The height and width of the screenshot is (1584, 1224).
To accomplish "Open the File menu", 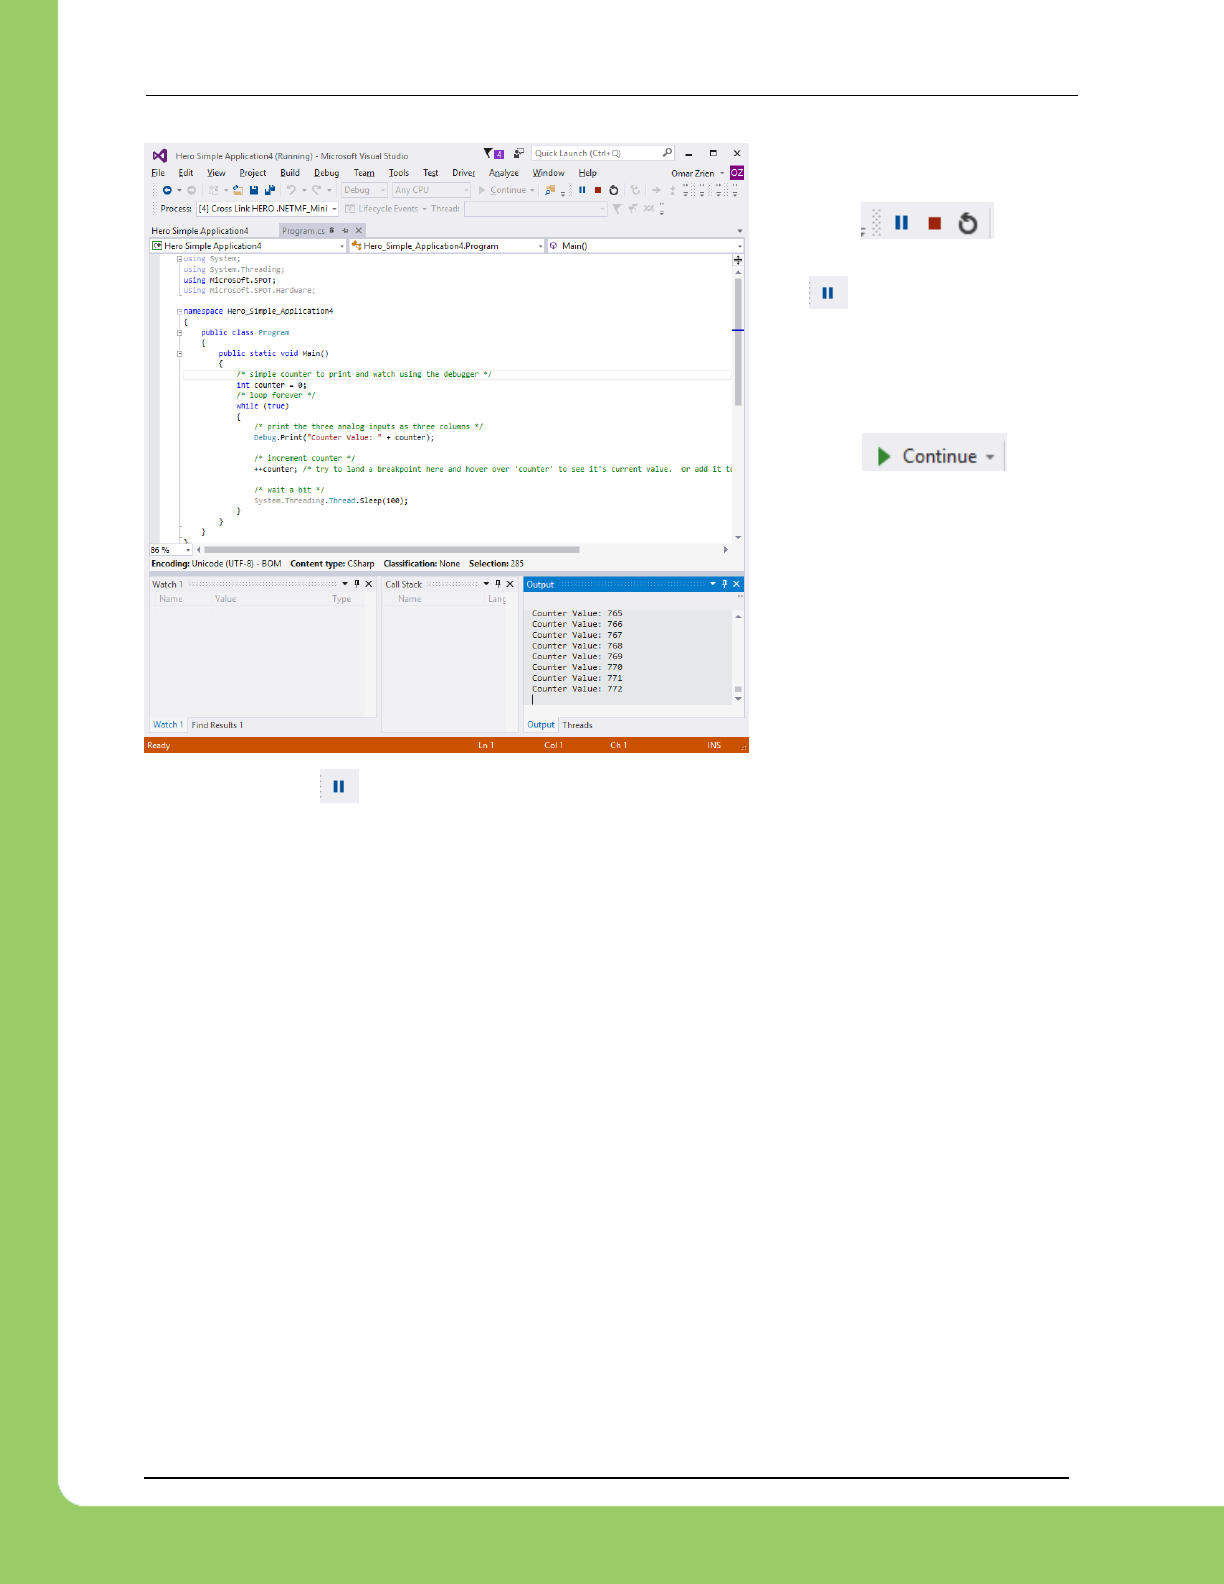I will [158, 173].
